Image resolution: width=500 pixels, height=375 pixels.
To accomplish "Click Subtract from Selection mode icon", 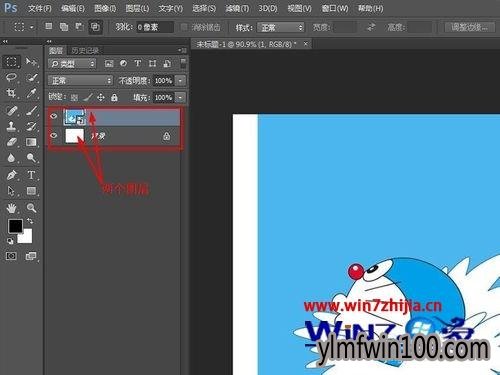I will pos(79,27).
